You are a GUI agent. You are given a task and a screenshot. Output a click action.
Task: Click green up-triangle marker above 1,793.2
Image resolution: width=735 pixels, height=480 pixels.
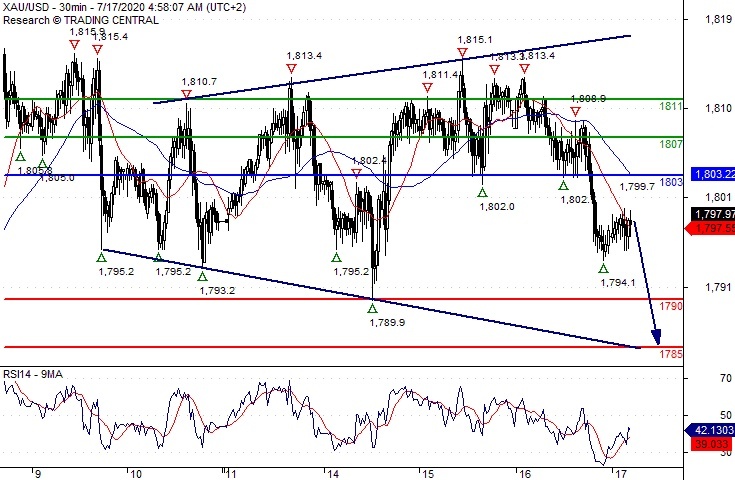tap(202, 276)
